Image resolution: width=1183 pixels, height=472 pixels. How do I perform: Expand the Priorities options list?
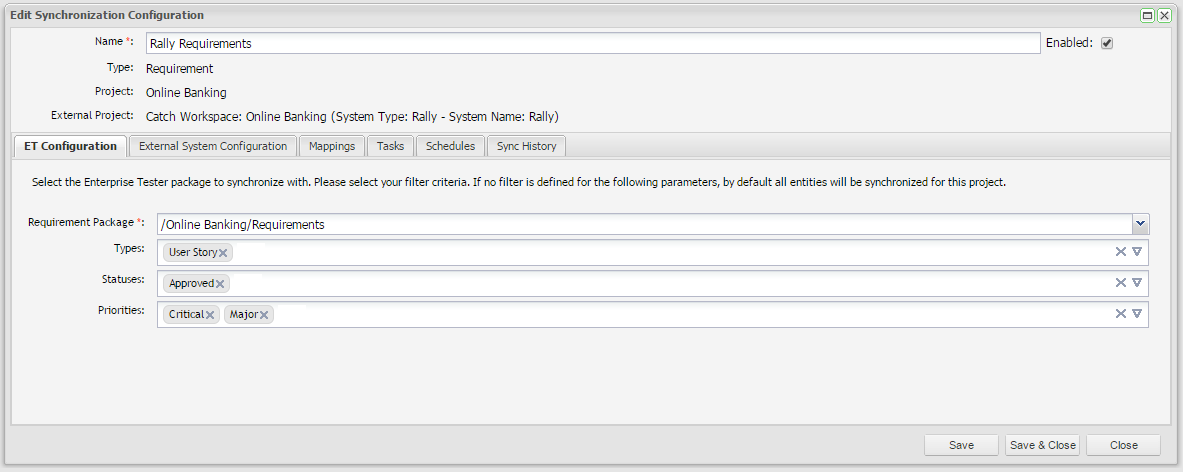point(1137,314)
